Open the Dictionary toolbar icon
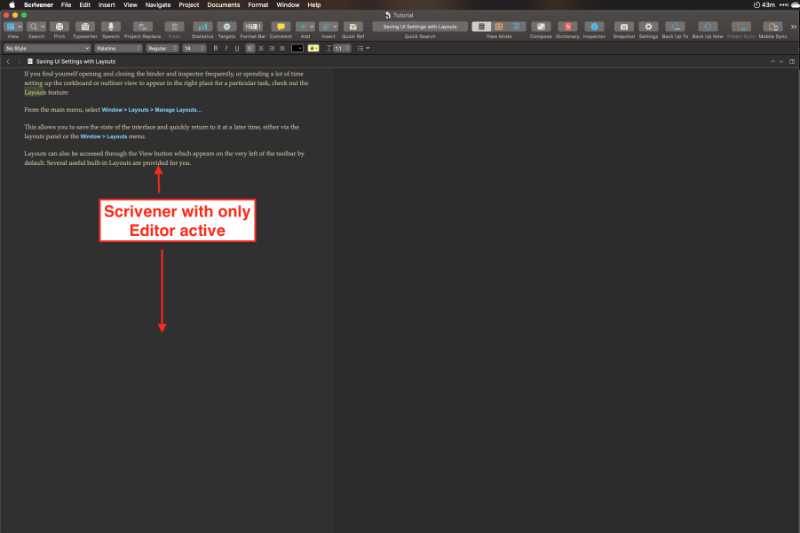The image size is (800, 533). [567, 27]
